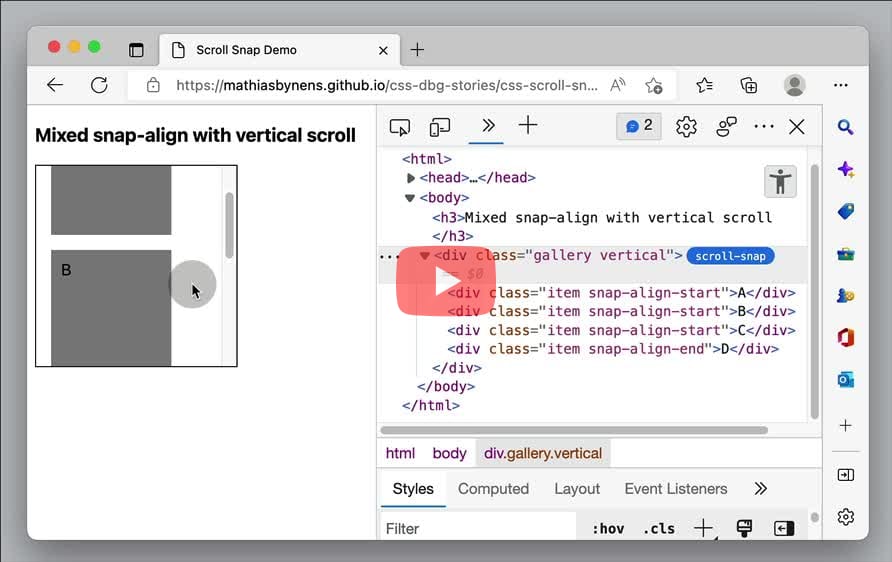
Task: Open the Favorites list icon
Action: point(704,85)
